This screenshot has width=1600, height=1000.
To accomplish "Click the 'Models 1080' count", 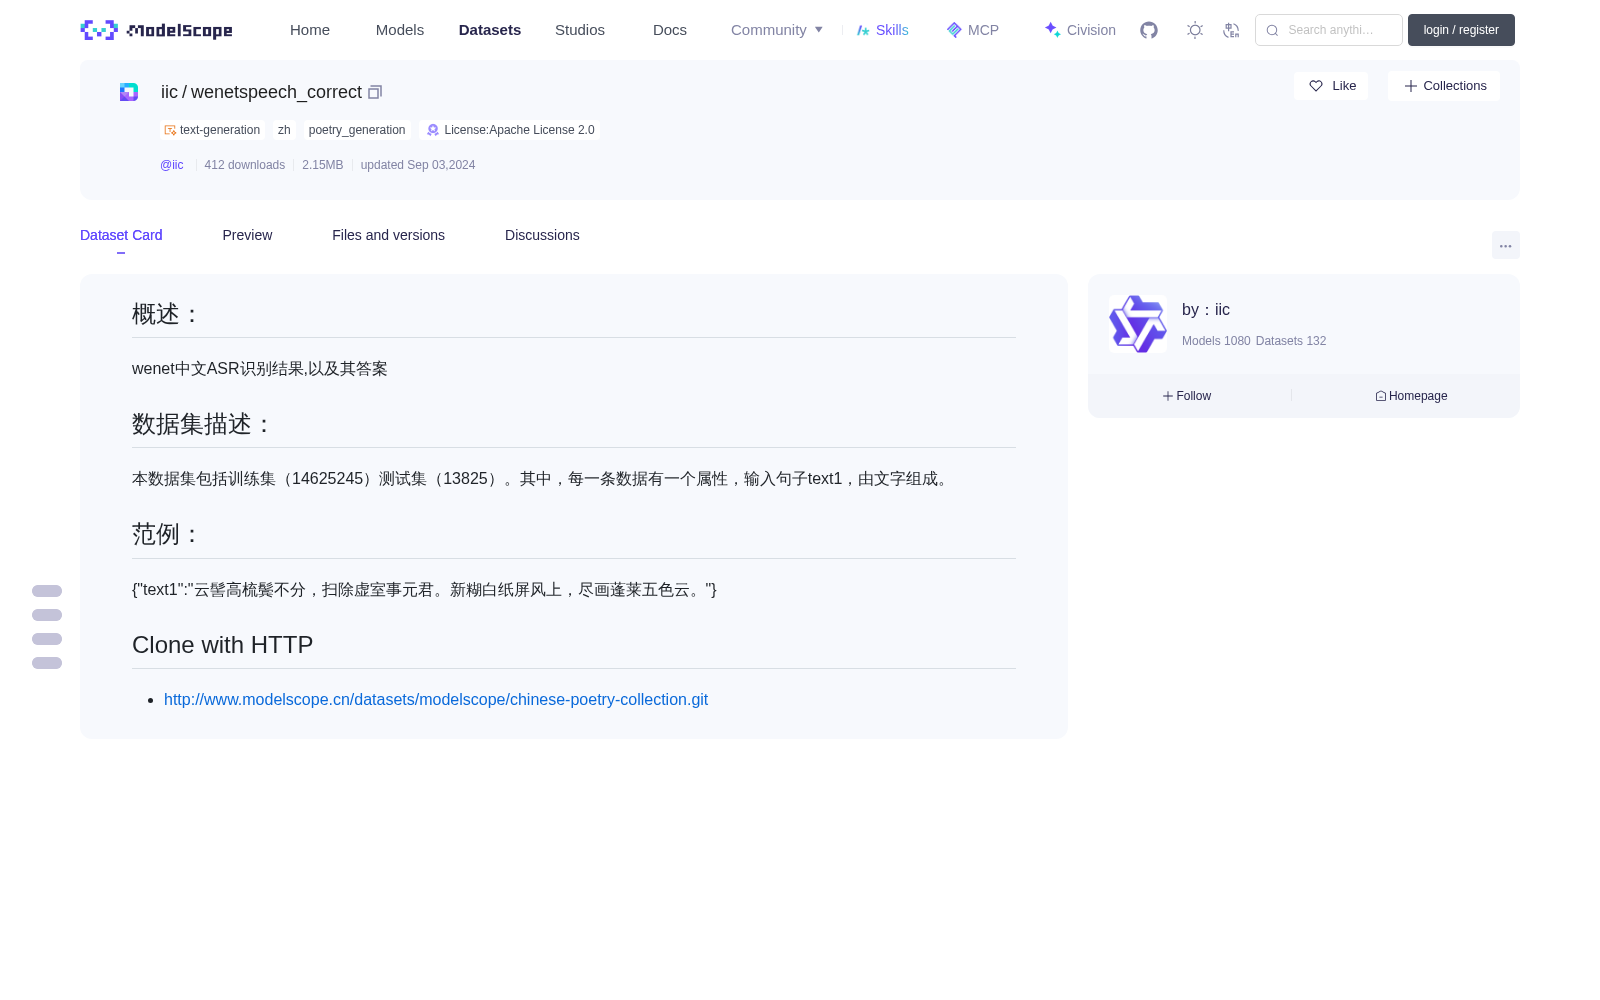I will pyautogui.click(x=1216, y=341).
